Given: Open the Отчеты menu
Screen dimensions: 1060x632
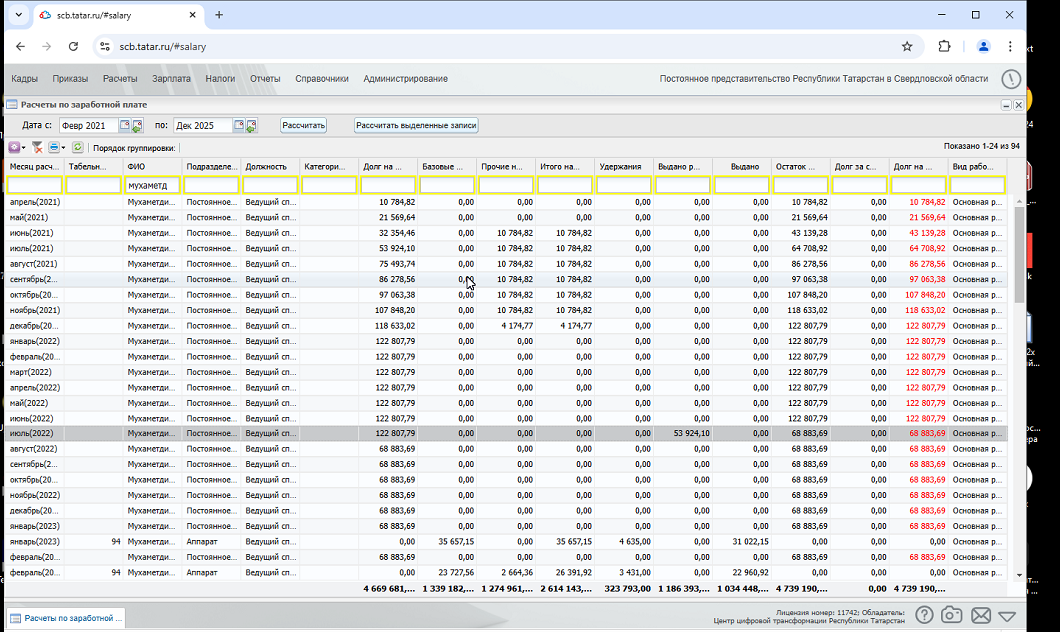Looking at the screenshot, I should [265, 79].
